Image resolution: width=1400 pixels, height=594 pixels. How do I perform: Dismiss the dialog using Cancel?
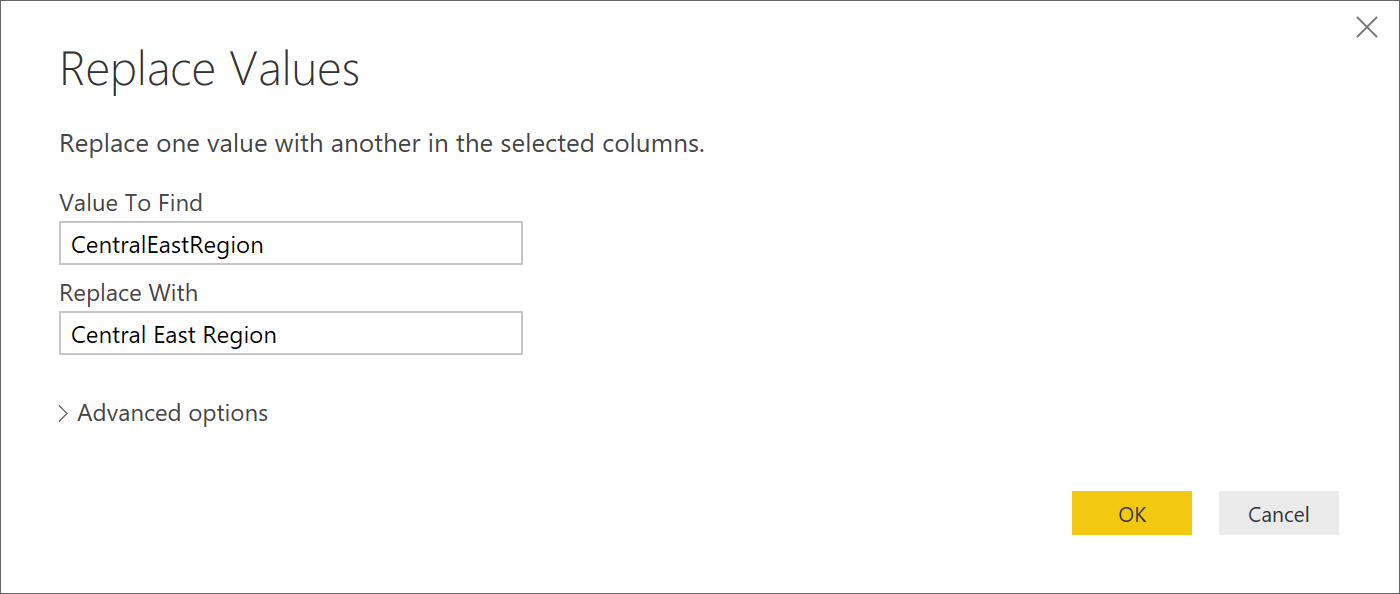coord(1278,513)
